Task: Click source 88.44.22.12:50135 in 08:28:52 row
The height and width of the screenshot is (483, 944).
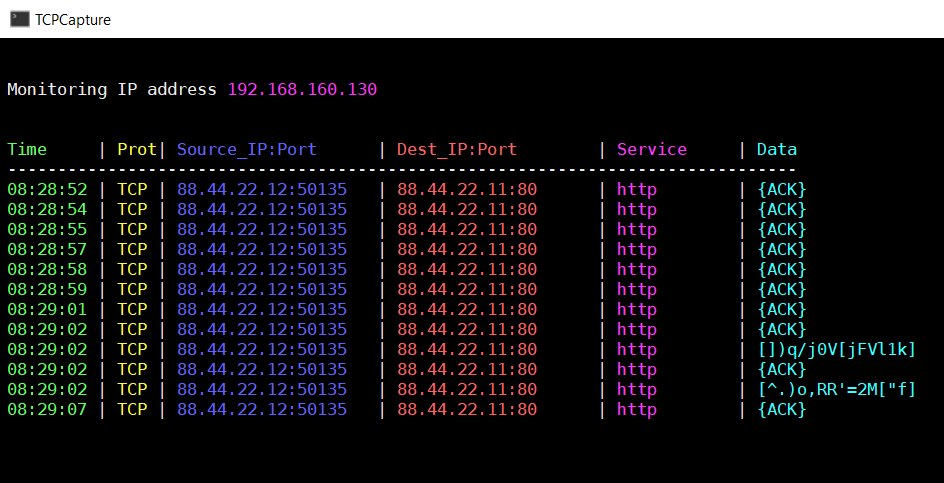Action: (x=262, y=190)
